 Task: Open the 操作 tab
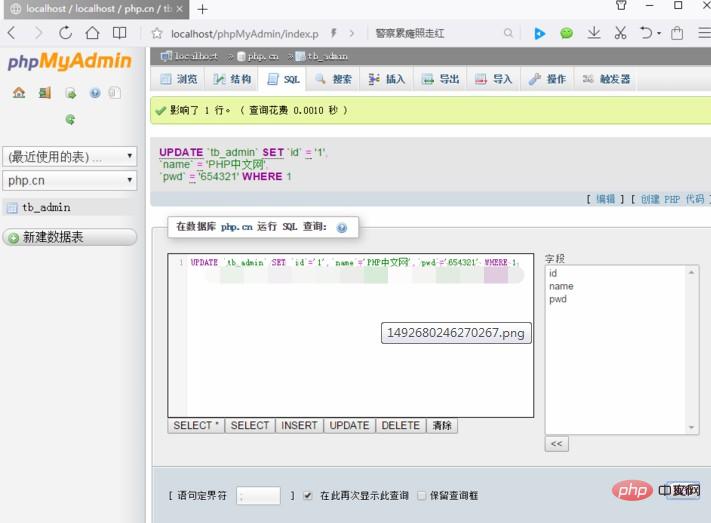(547, 79)
